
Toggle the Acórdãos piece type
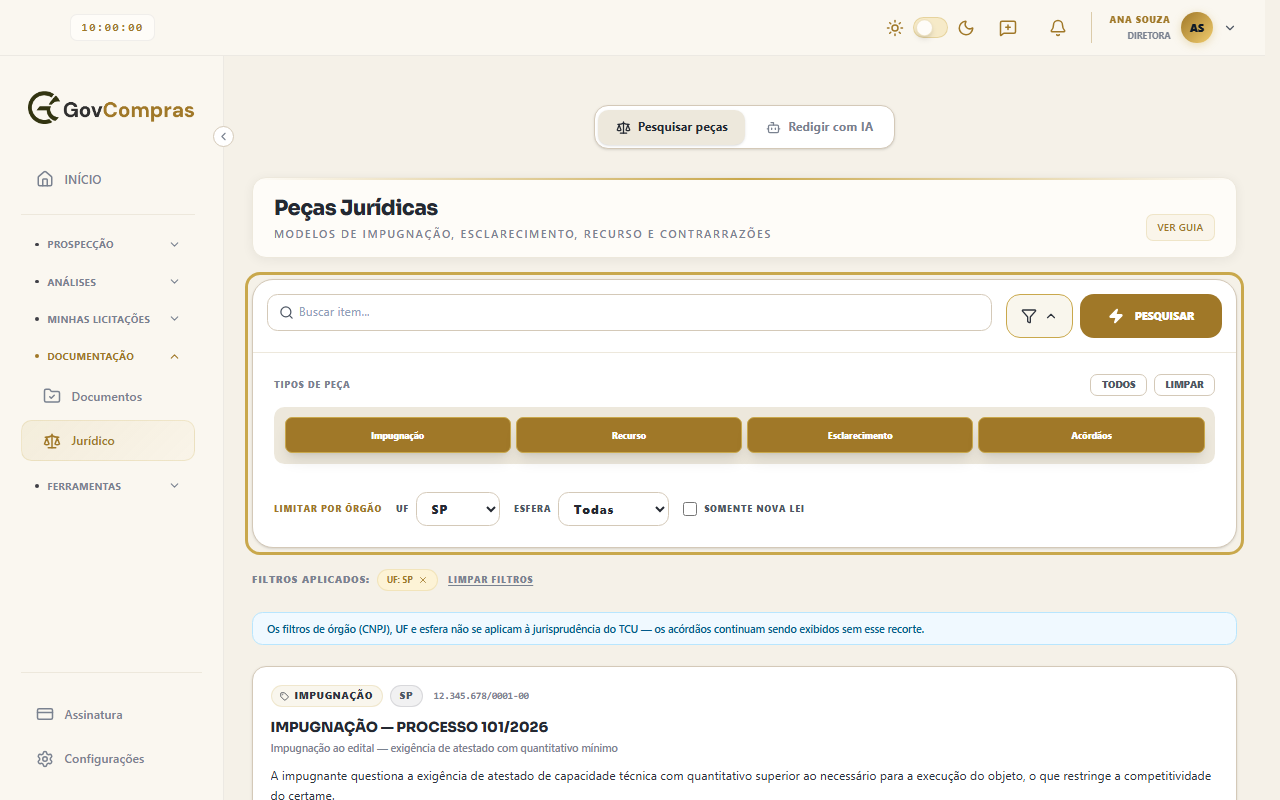pos(1091,435)
